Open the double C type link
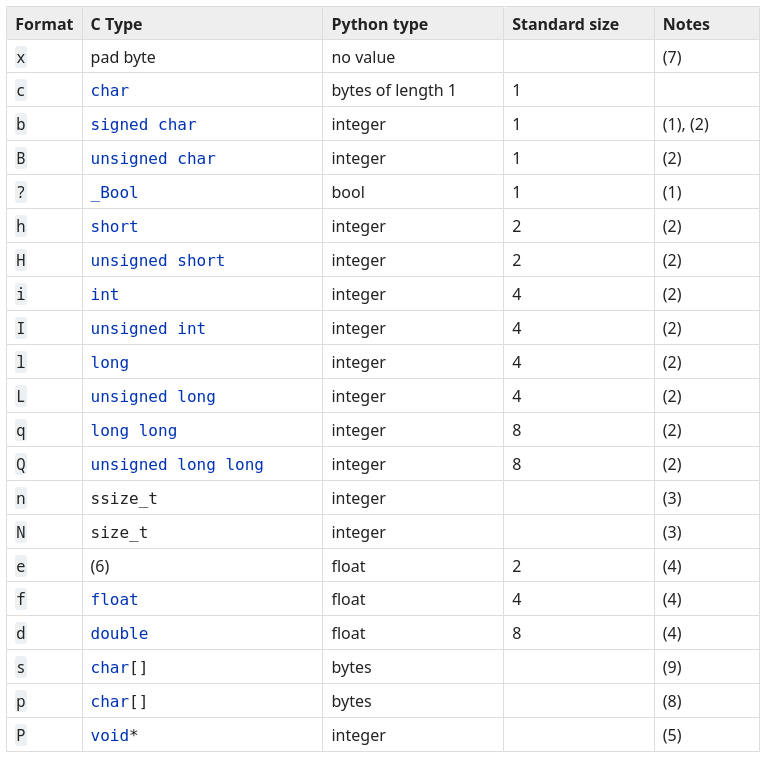 coord(119,634)
